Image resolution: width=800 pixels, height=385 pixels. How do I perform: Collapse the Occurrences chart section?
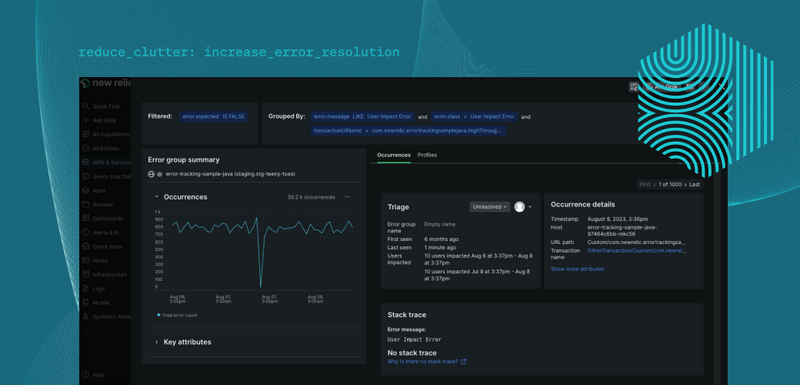157,197
